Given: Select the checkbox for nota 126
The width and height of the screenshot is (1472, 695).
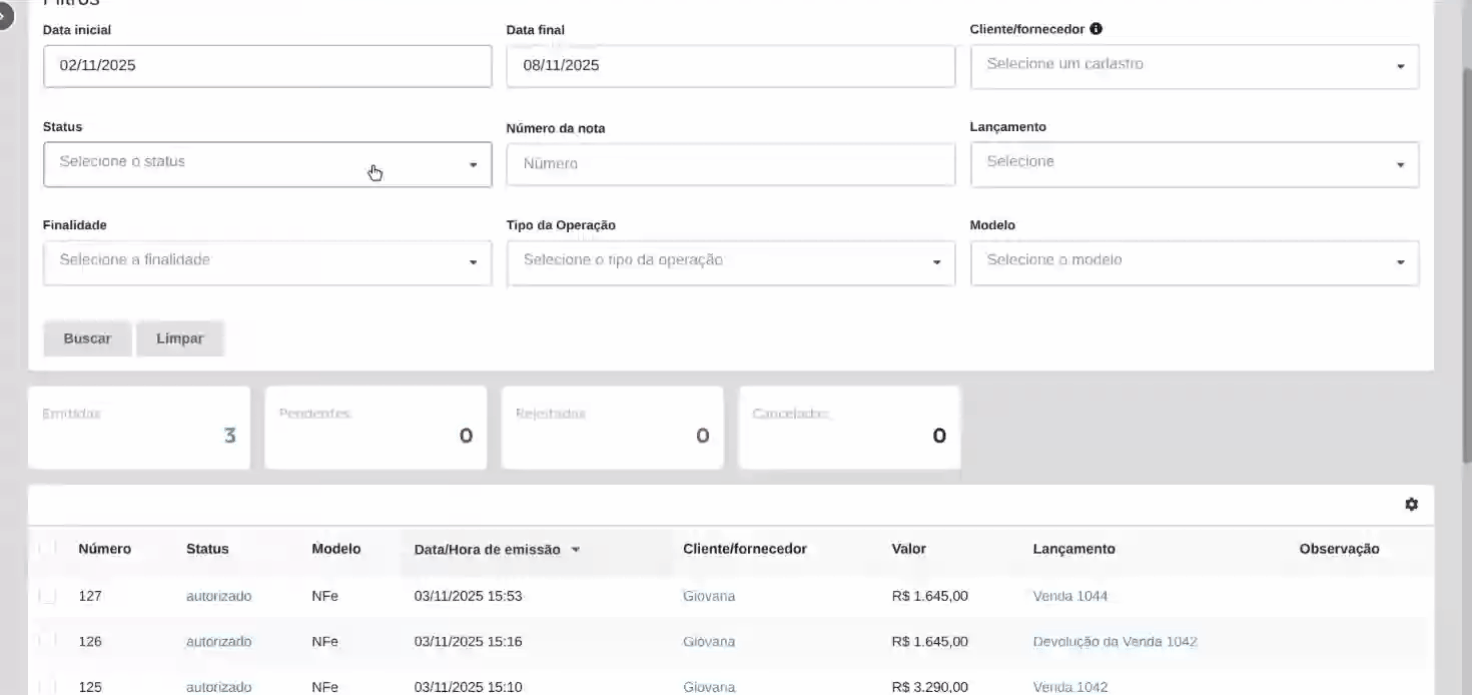Looking at the screenshot, I should pyautogui.click(x=47, y=641).
